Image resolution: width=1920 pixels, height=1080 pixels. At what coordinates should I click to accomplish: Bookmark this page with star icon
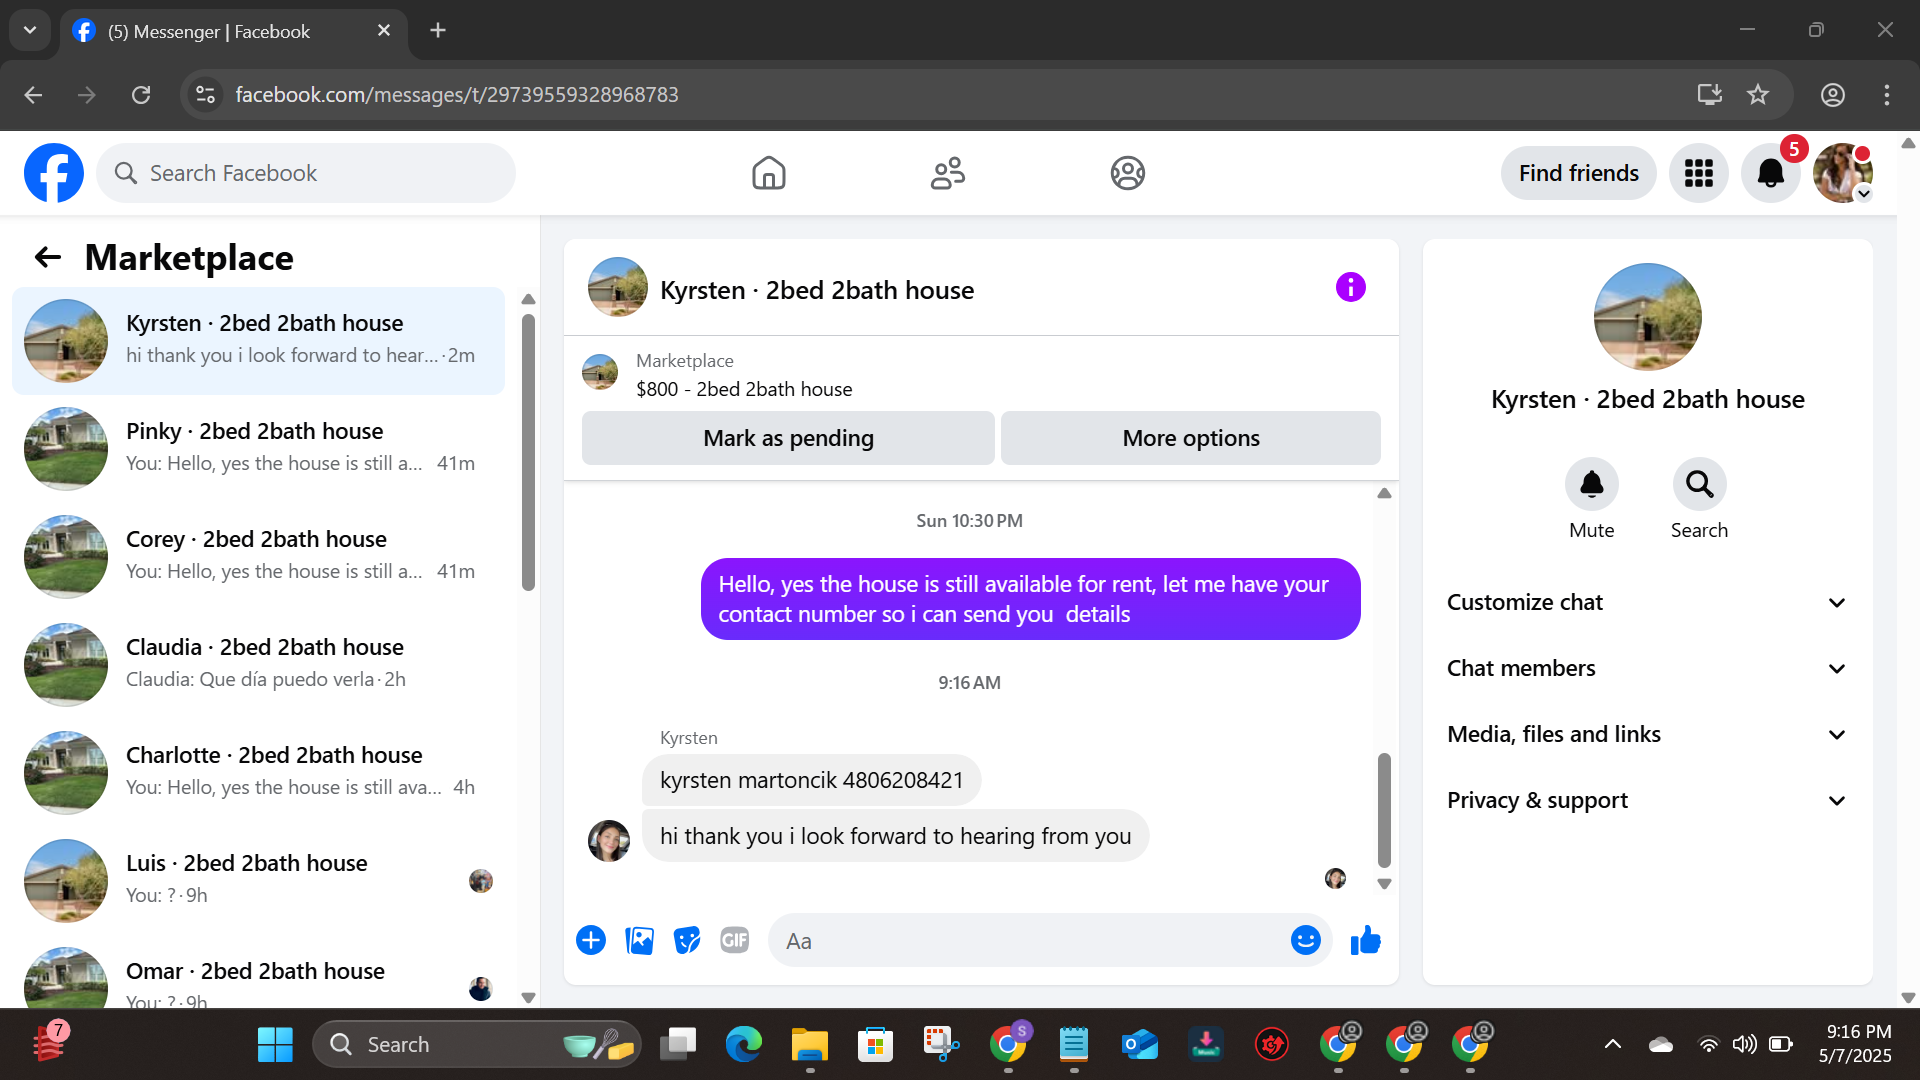click(x=1757, y=95)
